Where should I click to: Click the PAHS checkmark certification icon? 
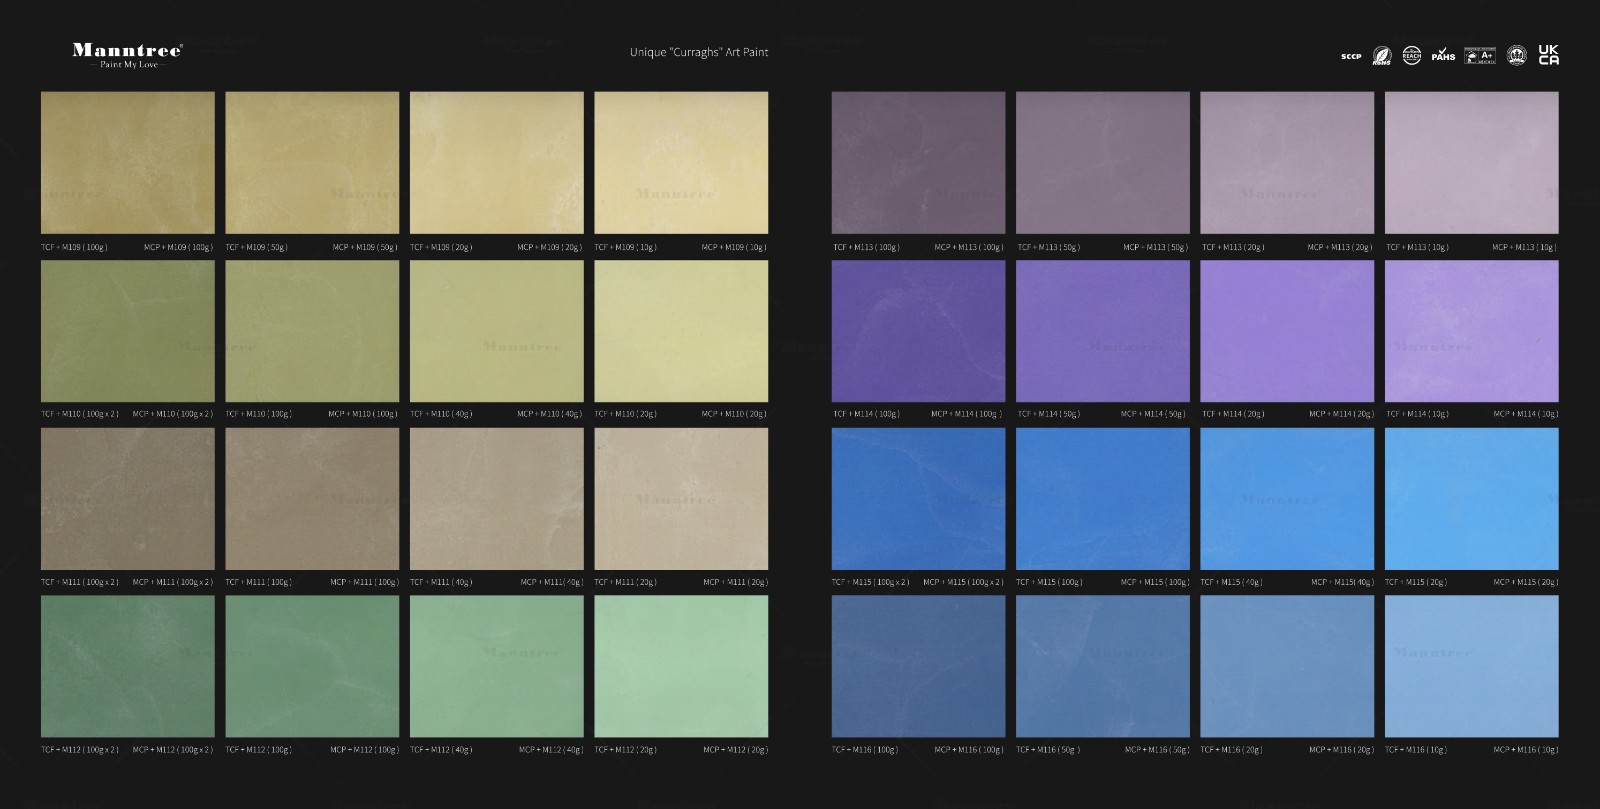(x=1443, y=56)
